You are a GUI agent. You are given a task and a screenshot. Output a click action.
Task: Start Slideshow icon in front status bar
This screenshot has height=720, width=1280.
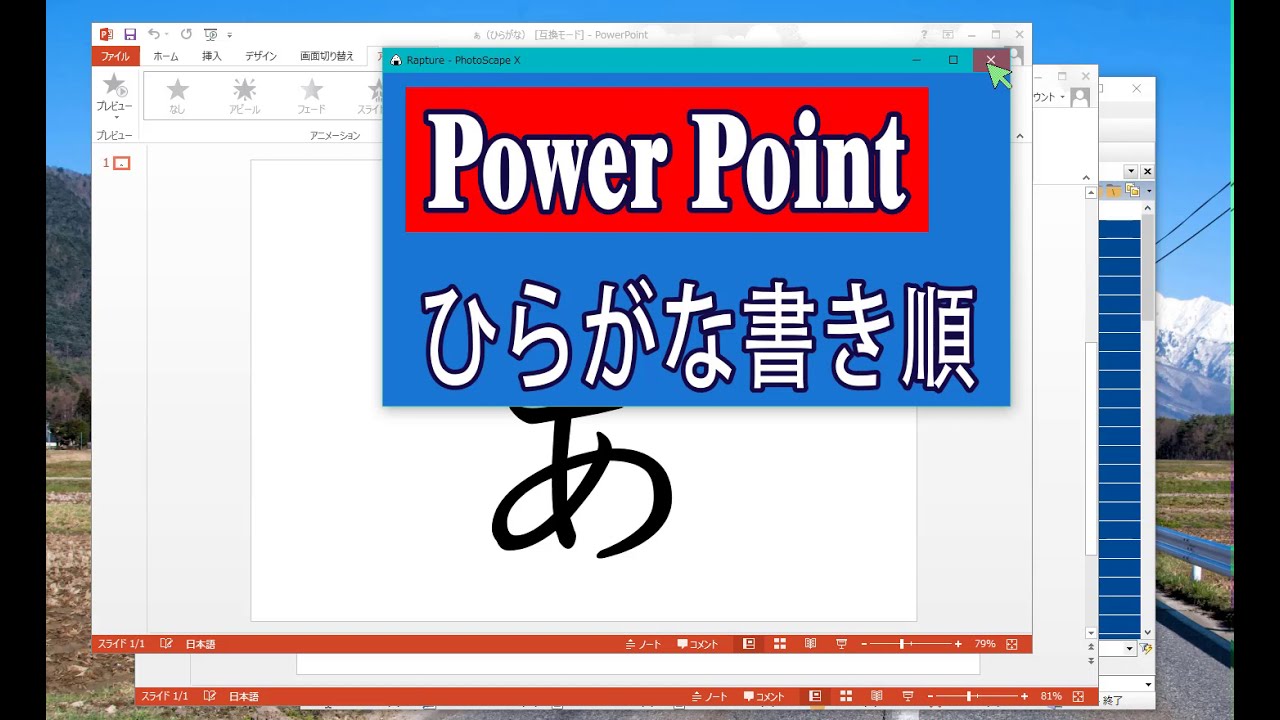point(842,644)
